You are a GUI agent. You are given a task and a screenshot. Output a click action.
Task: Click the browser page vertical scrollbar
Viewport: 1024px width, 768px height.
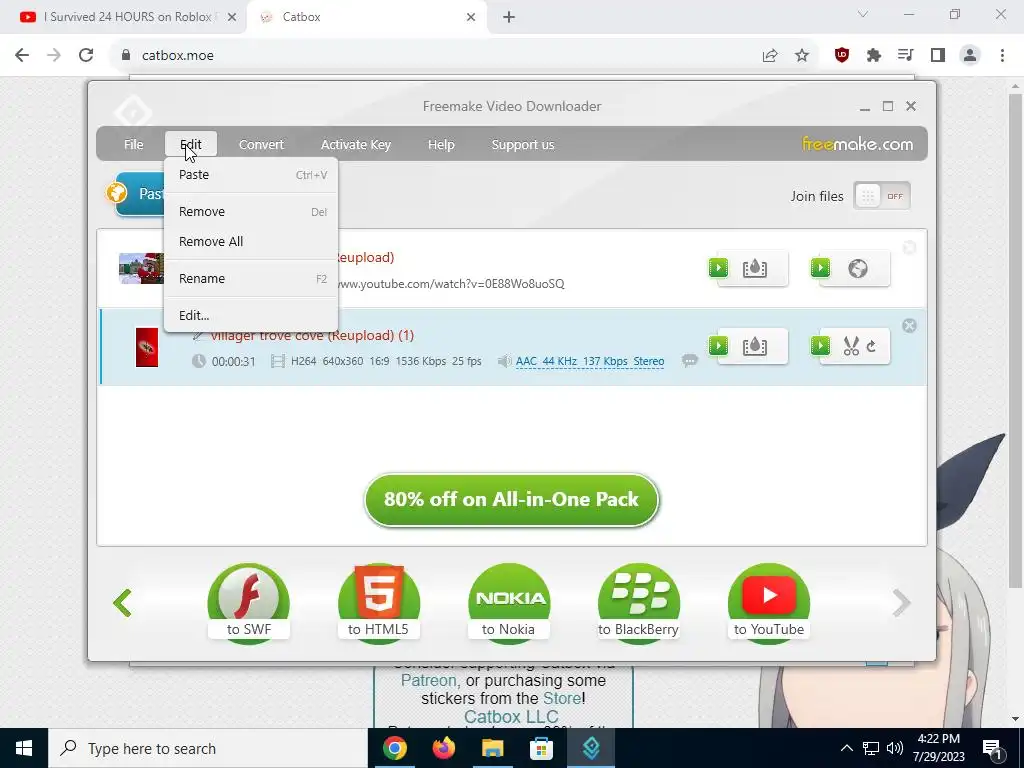click(x=1015, y=340)
